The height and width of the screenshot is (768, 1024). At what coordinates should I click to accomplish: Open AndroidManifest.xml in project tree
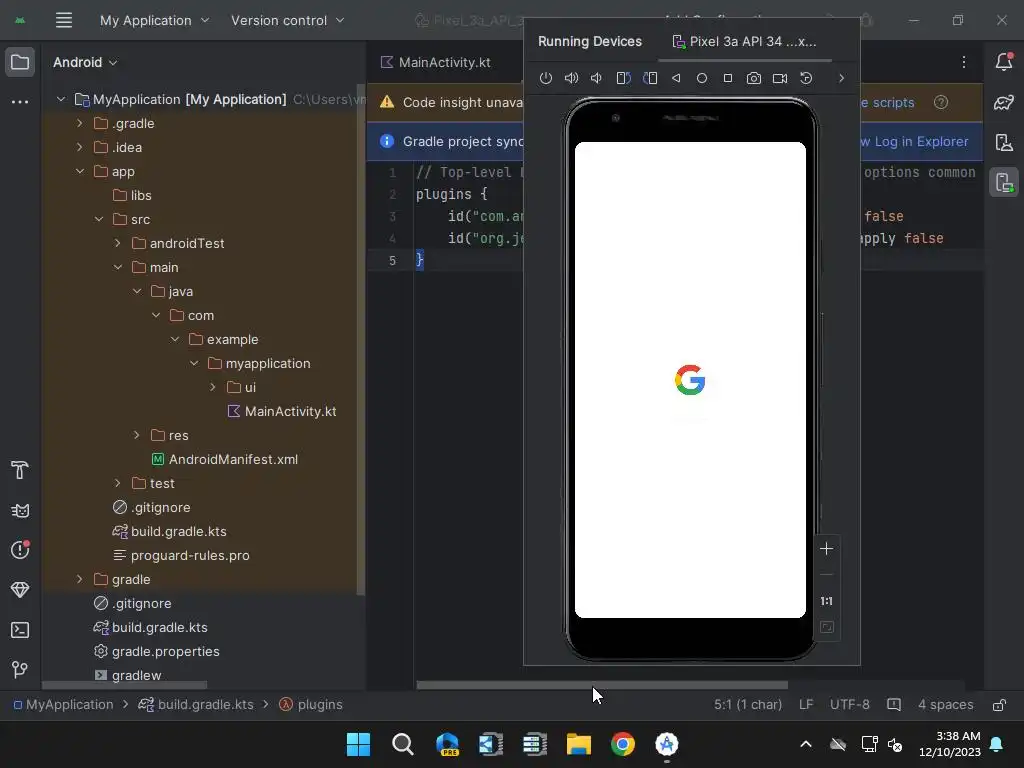tap(225, 459)
